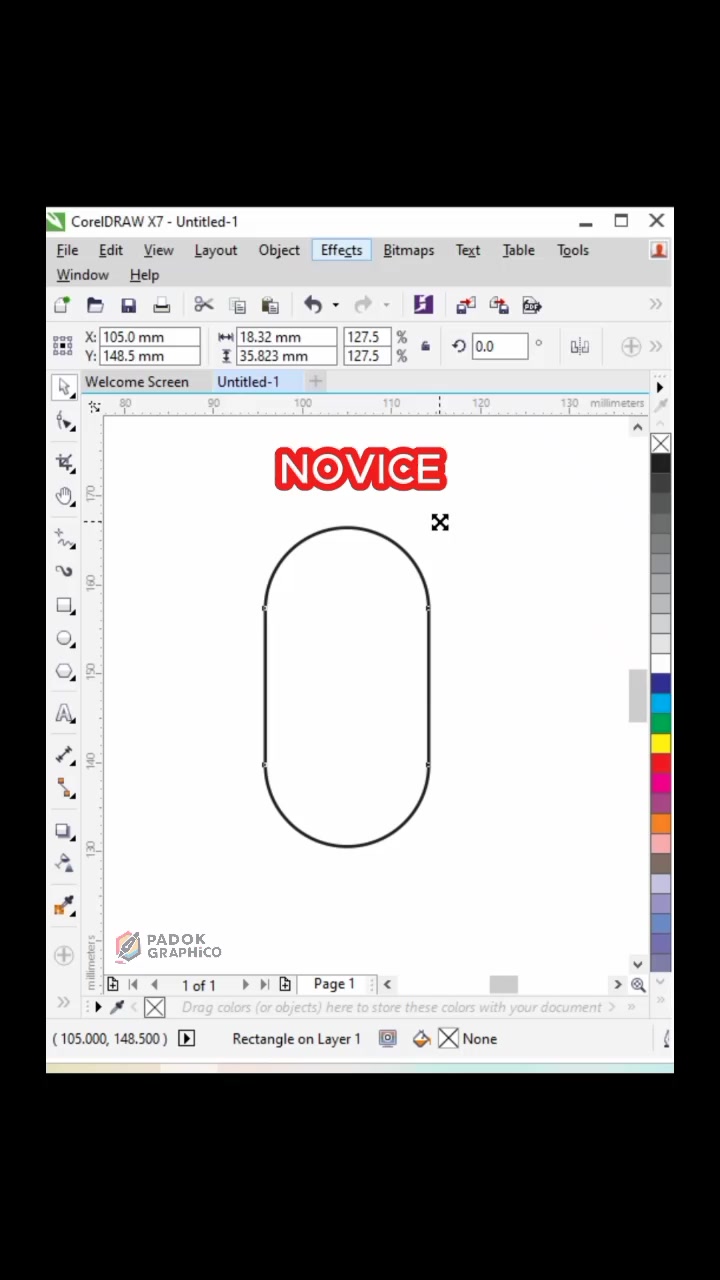The height and width of the screenshot is (1280, 720).
Task: Click the fill color bucket in status bar
Action: coord(421,1039)
